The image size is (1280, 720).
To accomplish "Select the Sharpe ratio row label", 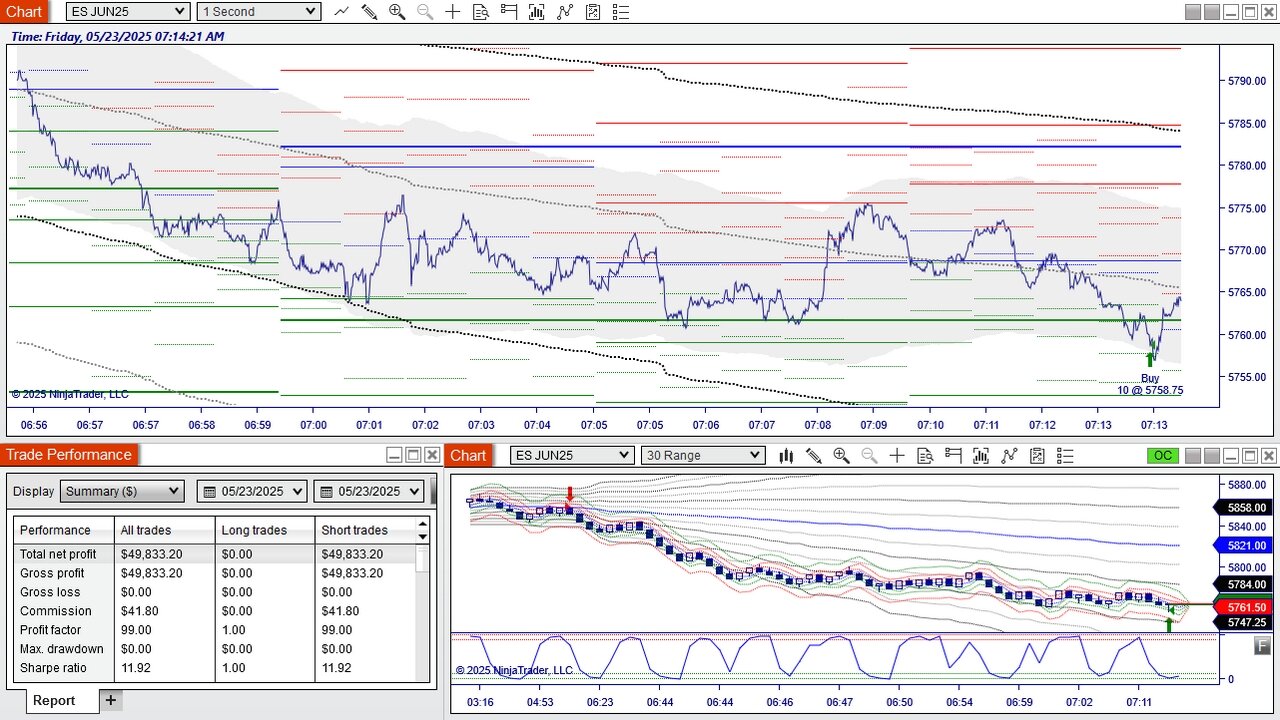I will (54, 668).
